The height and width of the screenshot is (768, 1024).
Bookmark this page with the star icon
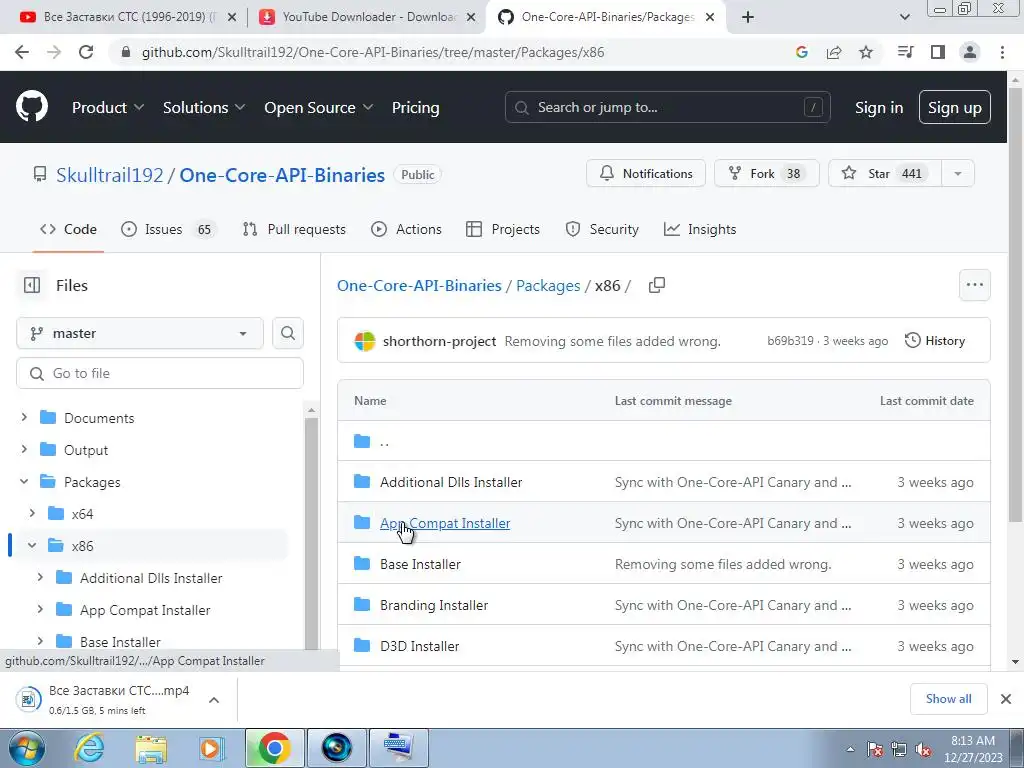coord(866,52)
